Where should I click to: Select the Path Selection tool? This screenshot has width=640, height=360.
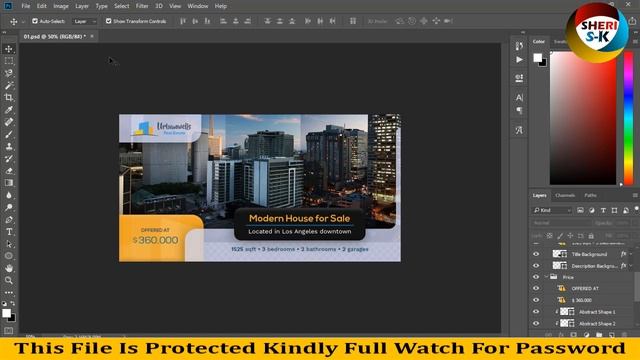pos(9,244)
